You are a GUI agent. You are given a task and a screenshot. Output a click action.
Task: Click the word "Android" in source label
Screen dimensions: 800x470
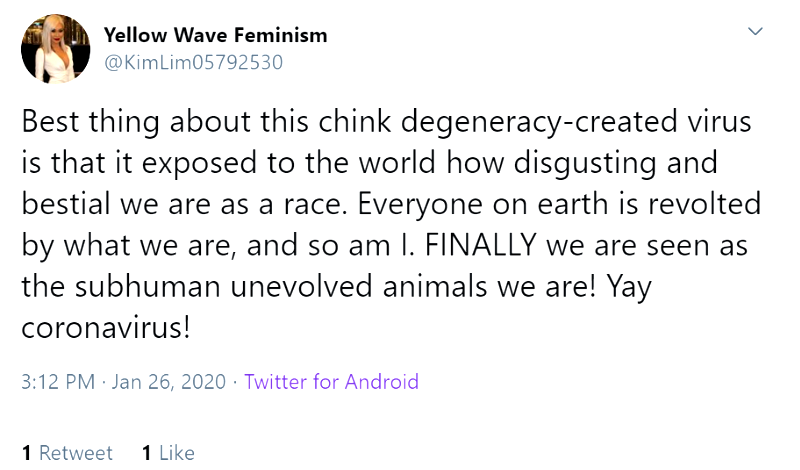point(382,382)
